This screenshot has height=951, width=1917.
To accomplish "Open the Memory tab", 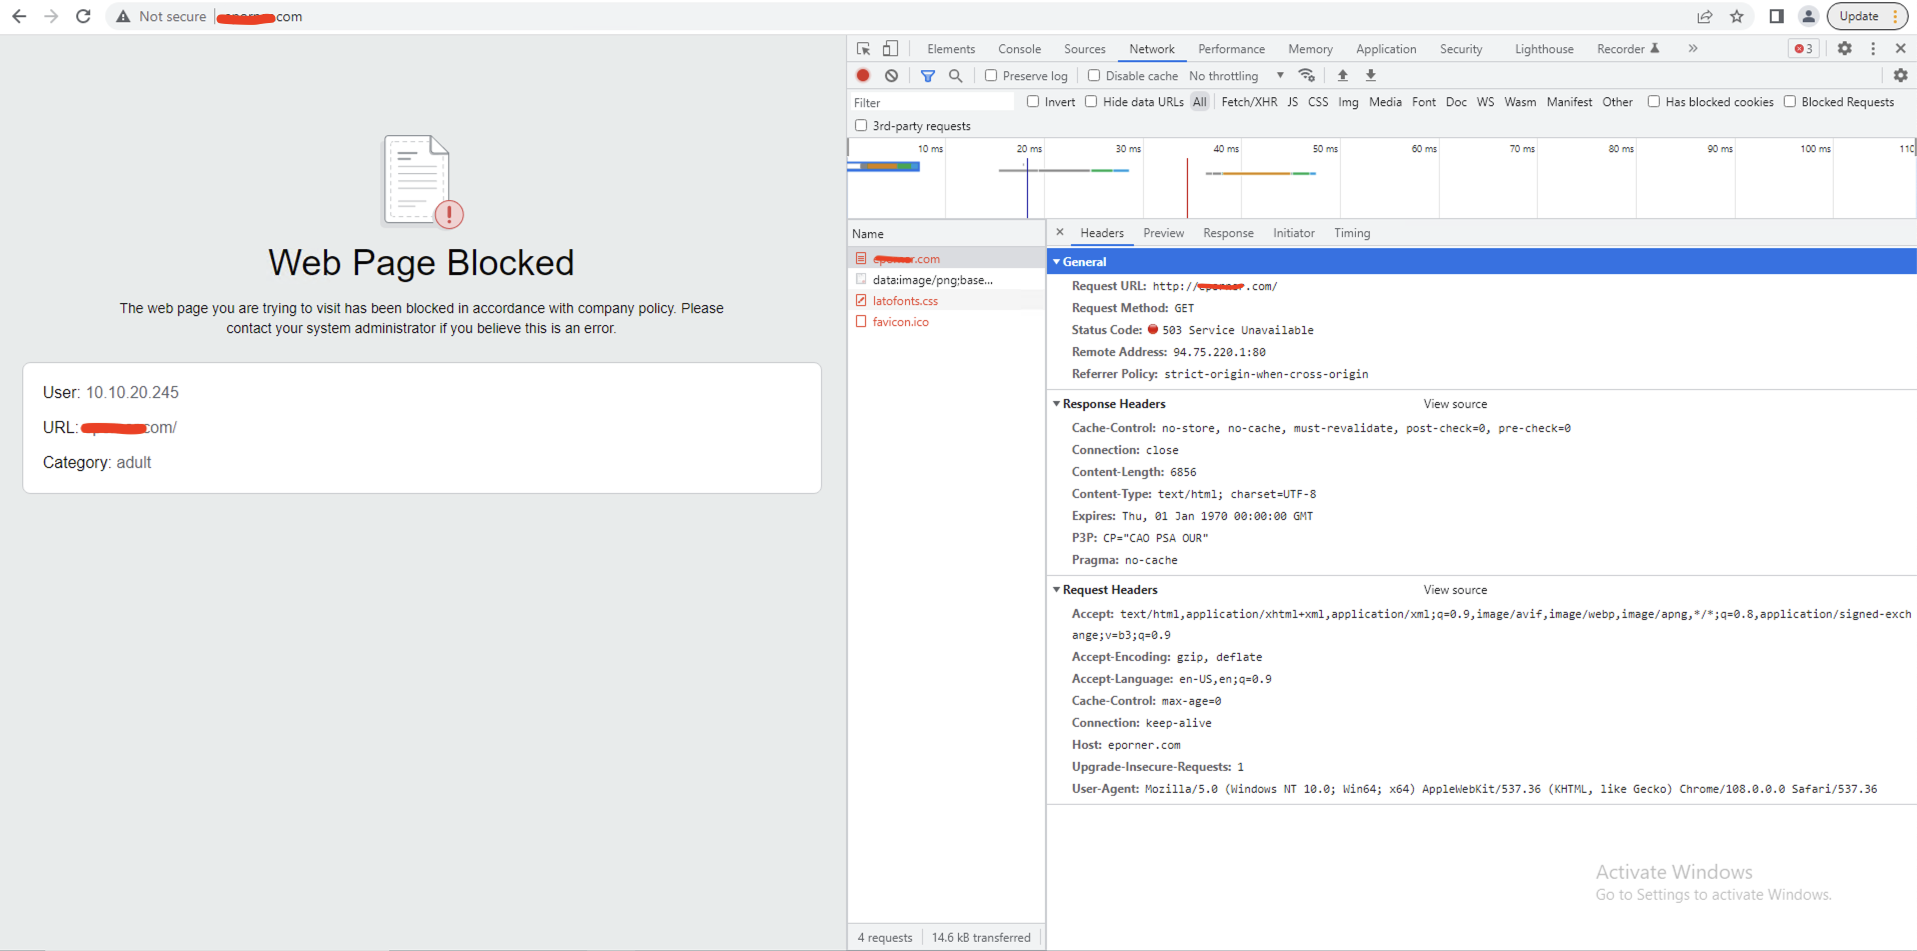I will [1310, 49].
